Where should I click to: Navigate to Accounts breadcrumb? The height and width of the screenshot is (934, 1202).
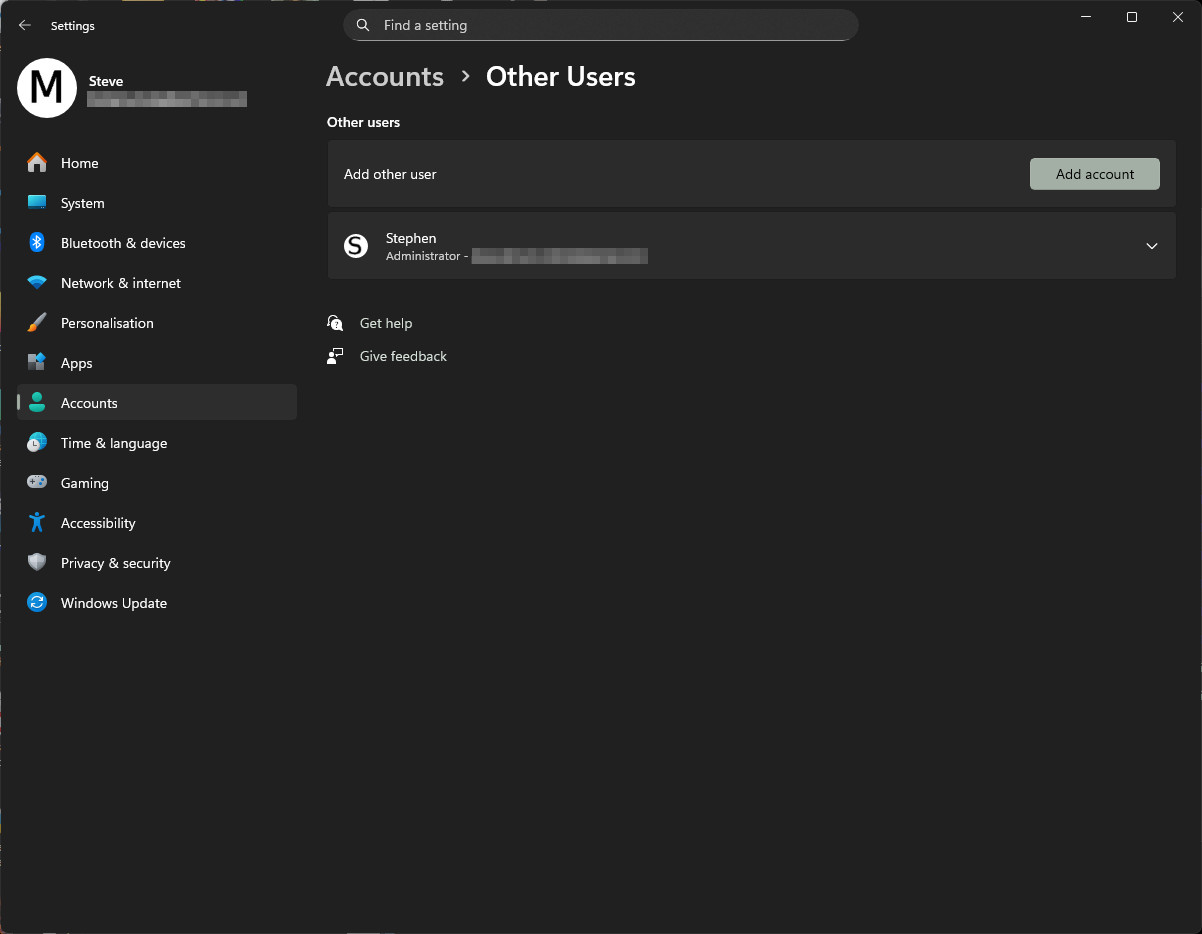(385, 77)
